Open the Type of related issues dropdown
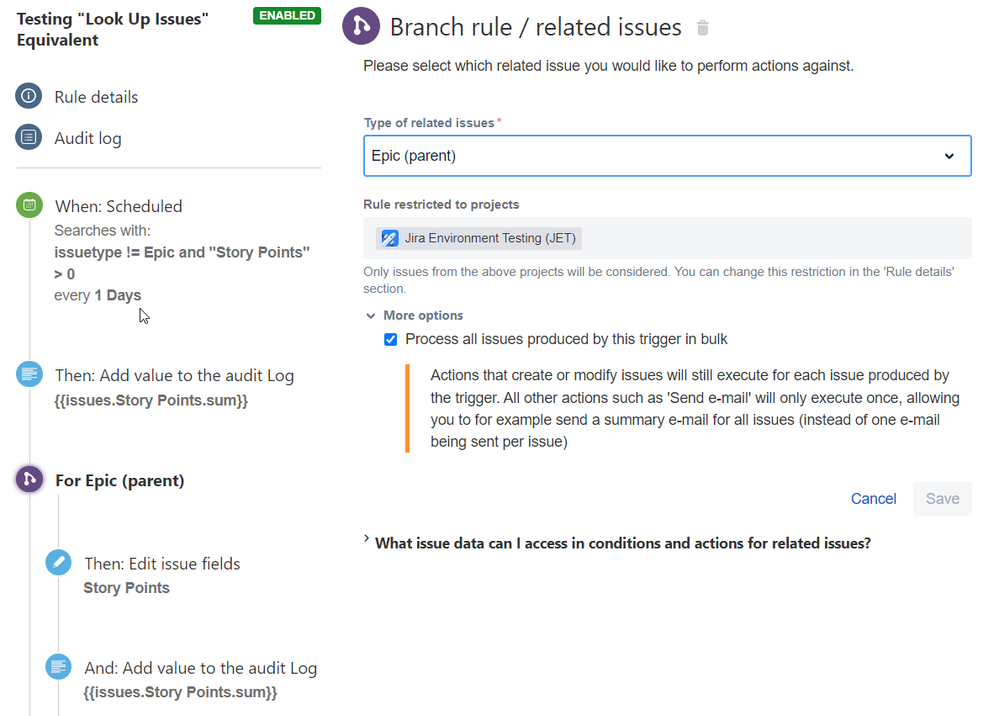The height and width of the screenshot is (716, 999). pyautogui.click(x=667, y=155)
